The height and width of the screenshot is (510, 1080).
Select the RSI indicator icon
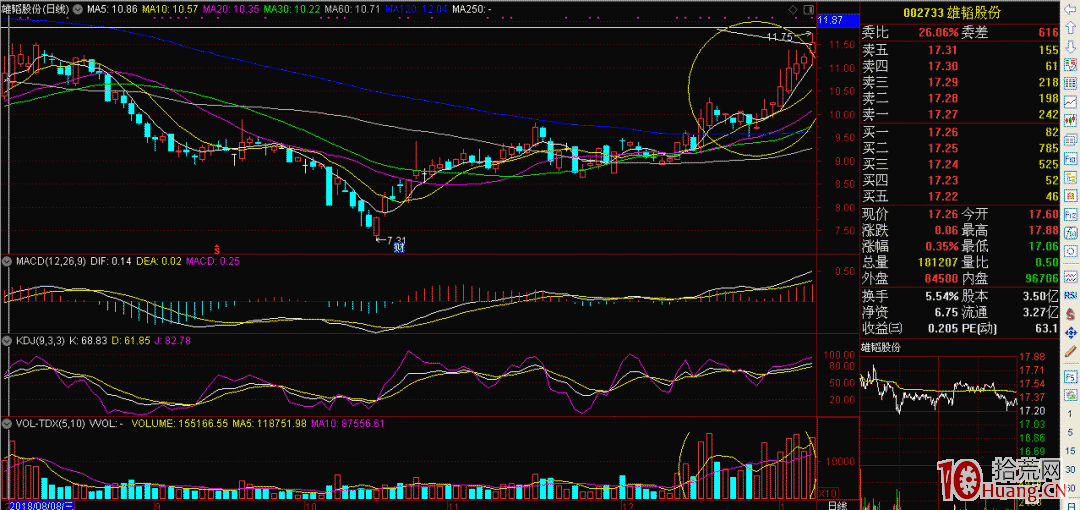pyautogui.click(x=1070, y=296)
